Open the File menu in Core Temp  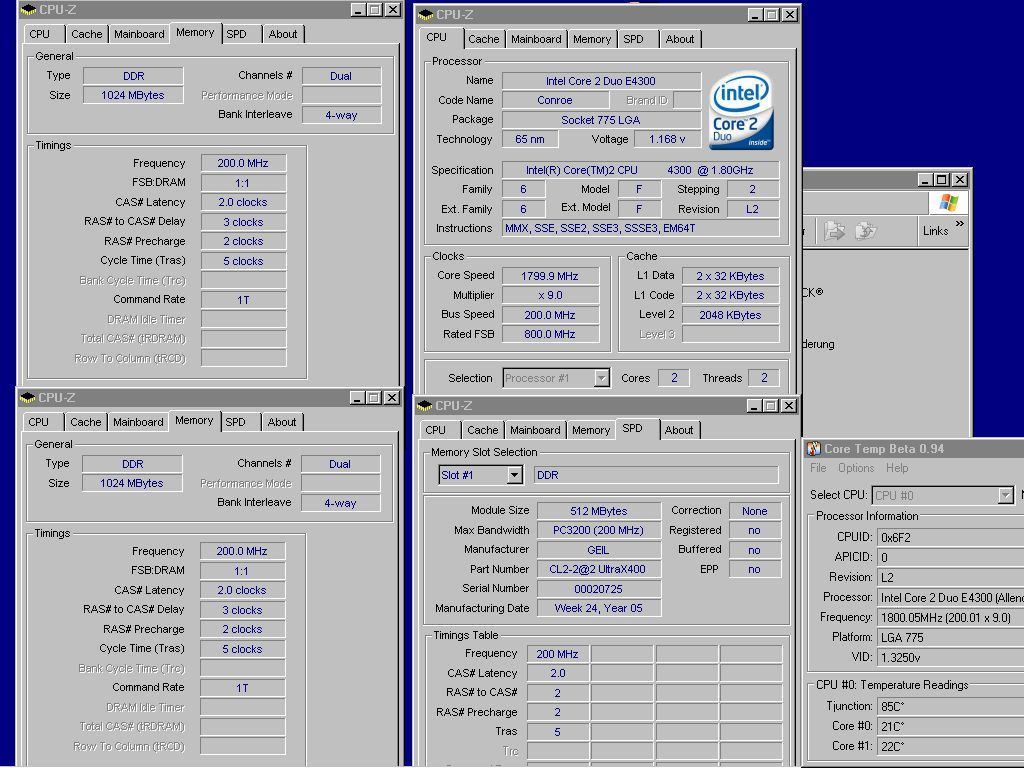[818, 468]
